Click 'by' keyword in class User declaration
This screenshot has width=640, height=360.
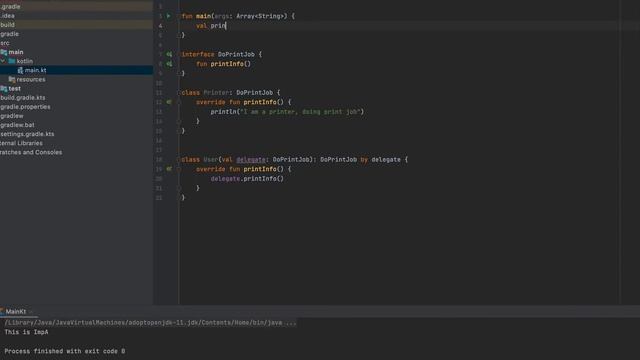point(364,160)
